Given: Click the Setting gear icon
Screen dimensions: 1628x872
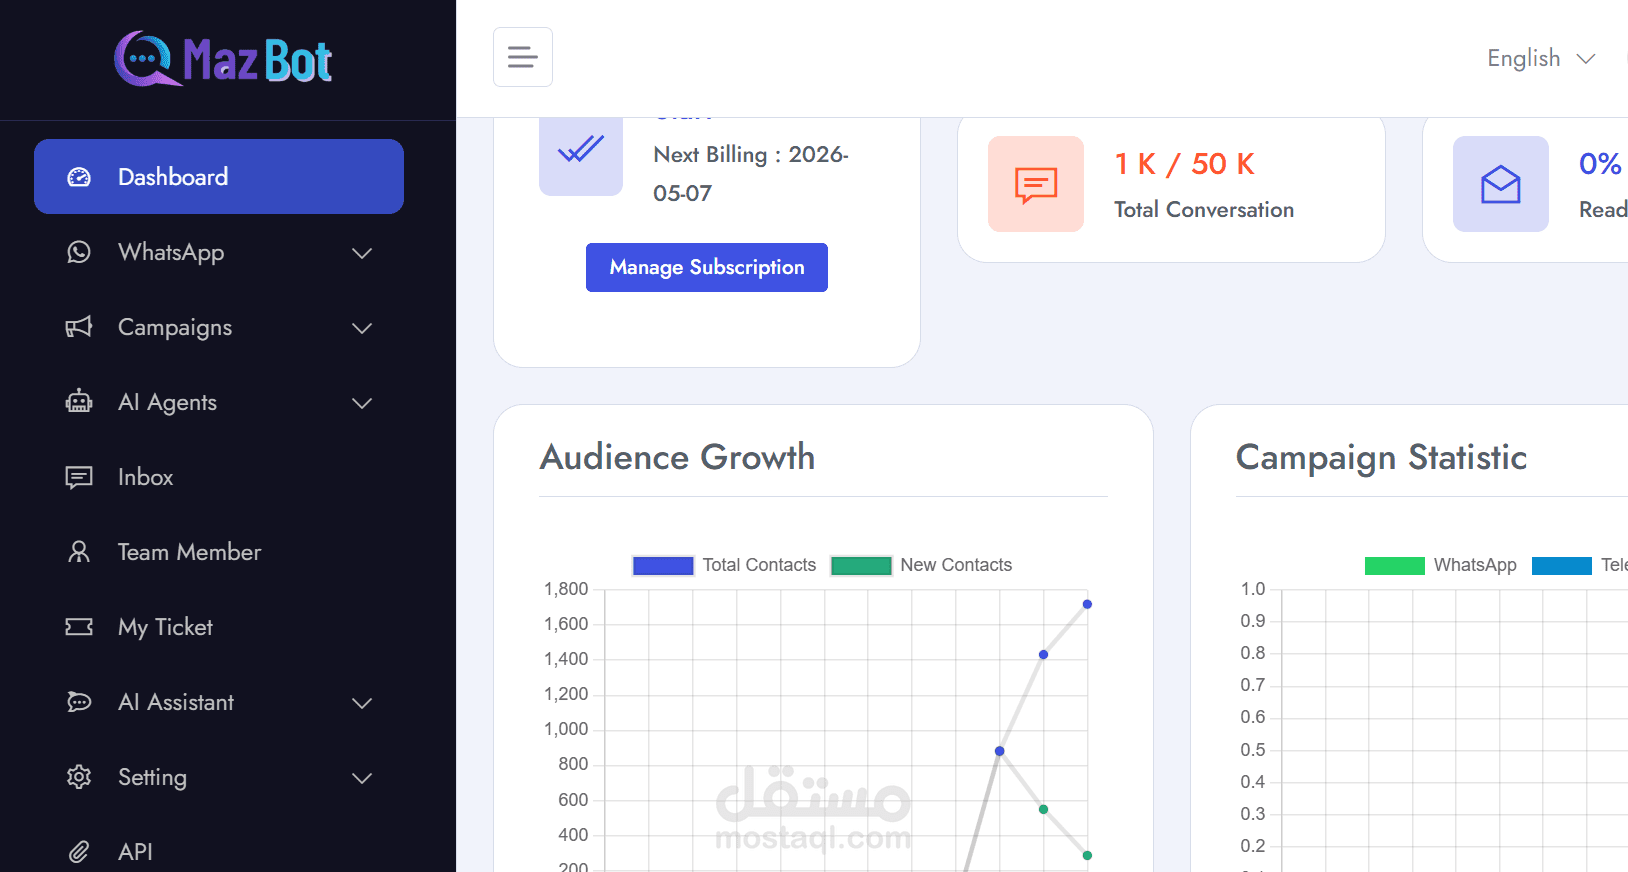Looking at the screenshot, I should (x=79, y=777).
